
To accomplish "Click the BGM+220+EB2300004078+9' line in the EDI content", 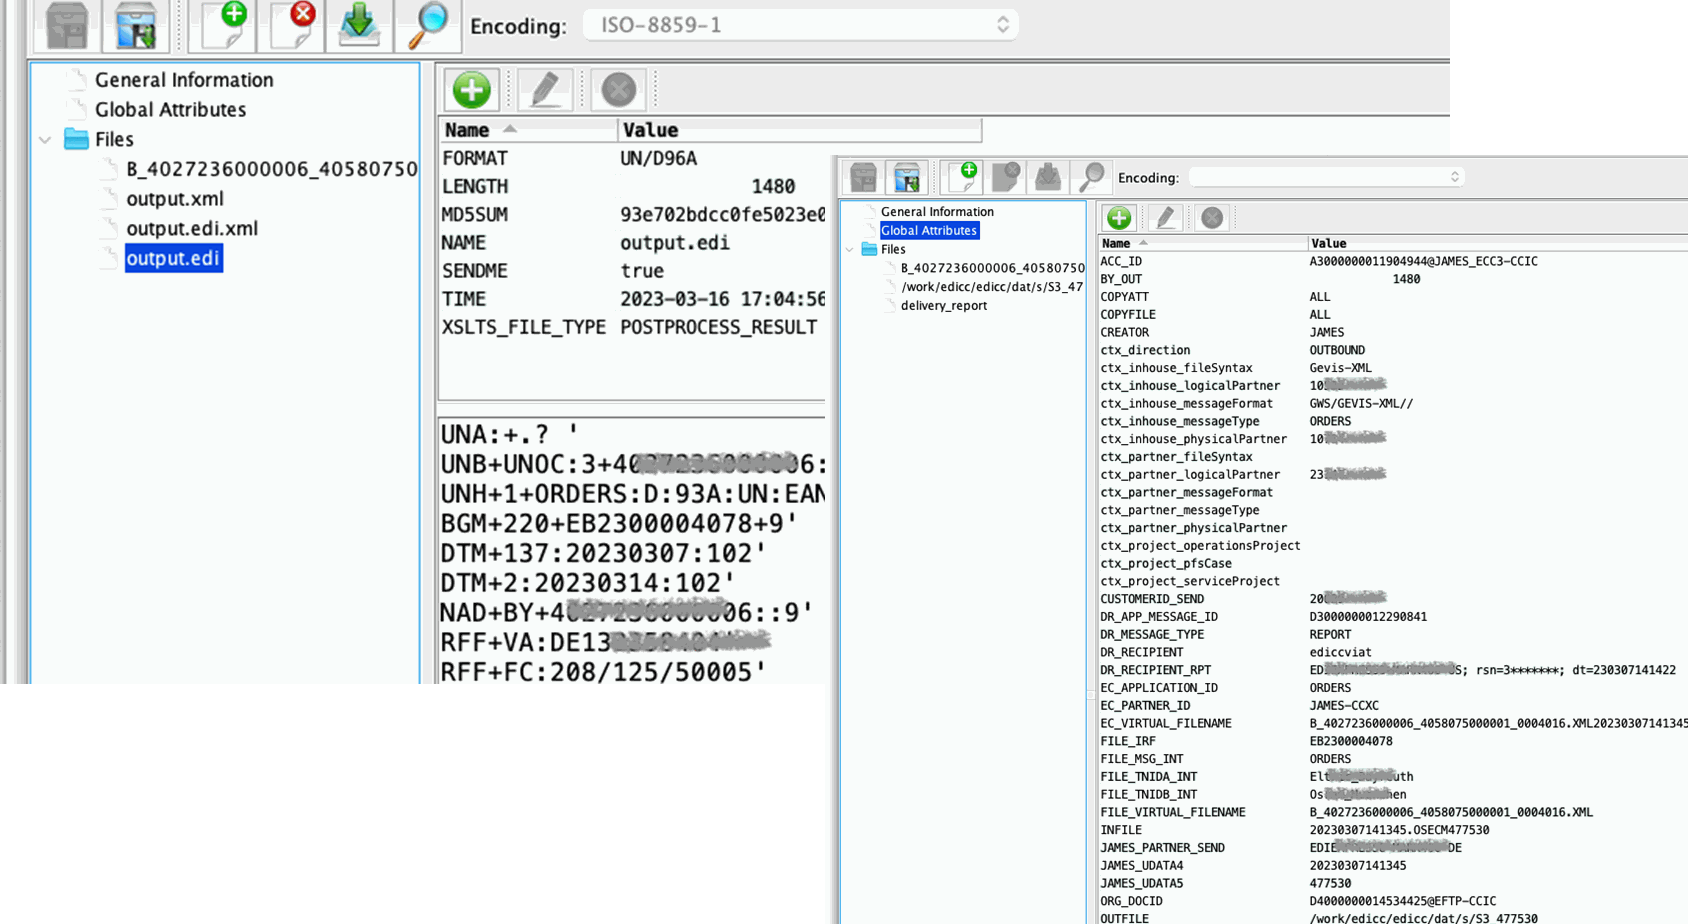I will 619,523.
